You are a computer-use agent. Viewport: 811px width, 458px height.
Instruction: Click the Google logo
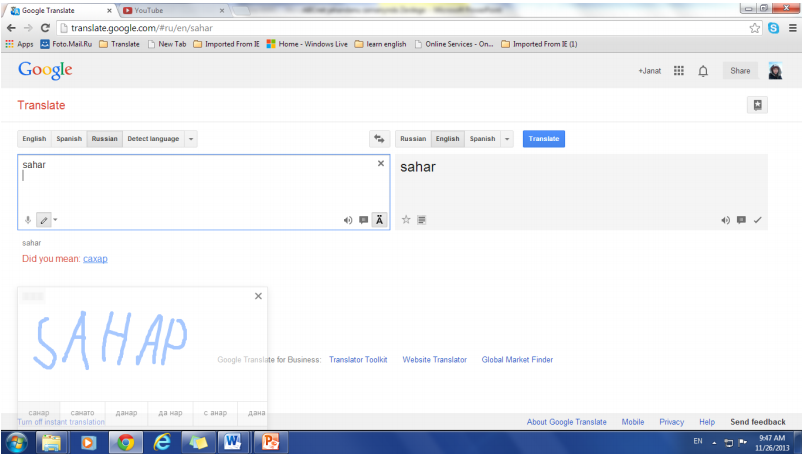45,70
